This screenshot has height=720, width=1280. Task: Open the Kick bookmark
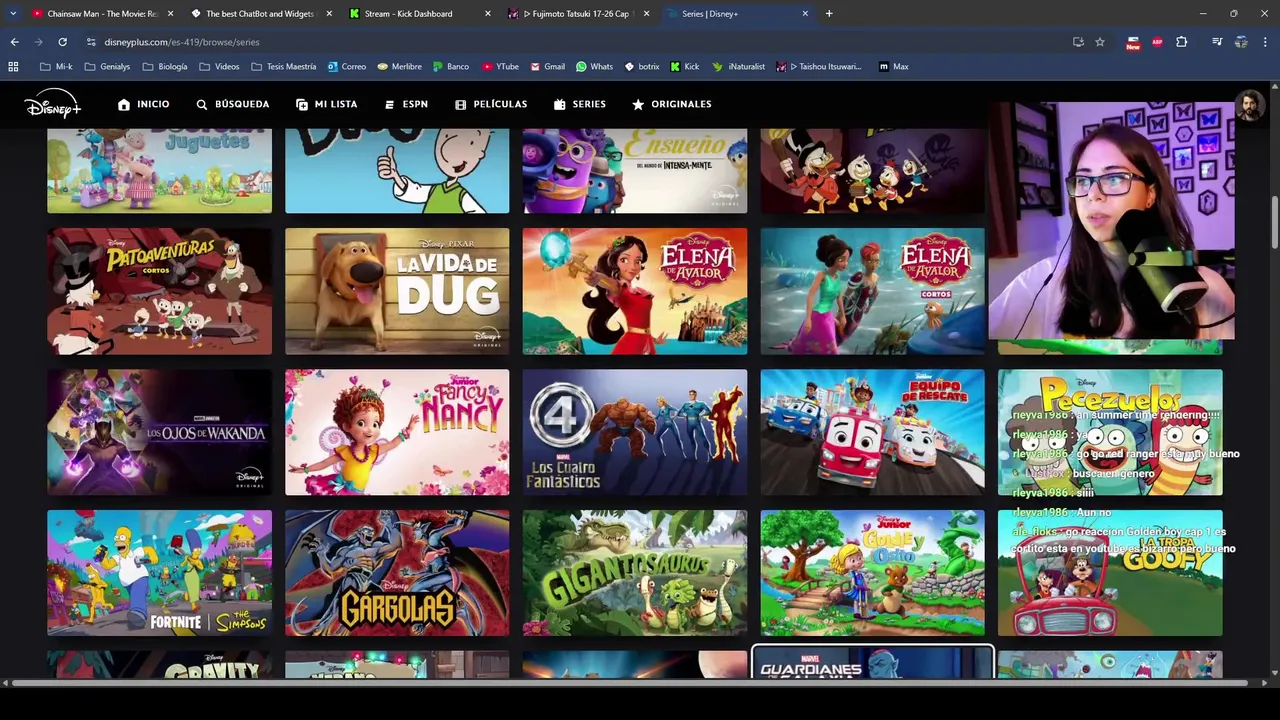pyautogui.click(x=684, y=66)
